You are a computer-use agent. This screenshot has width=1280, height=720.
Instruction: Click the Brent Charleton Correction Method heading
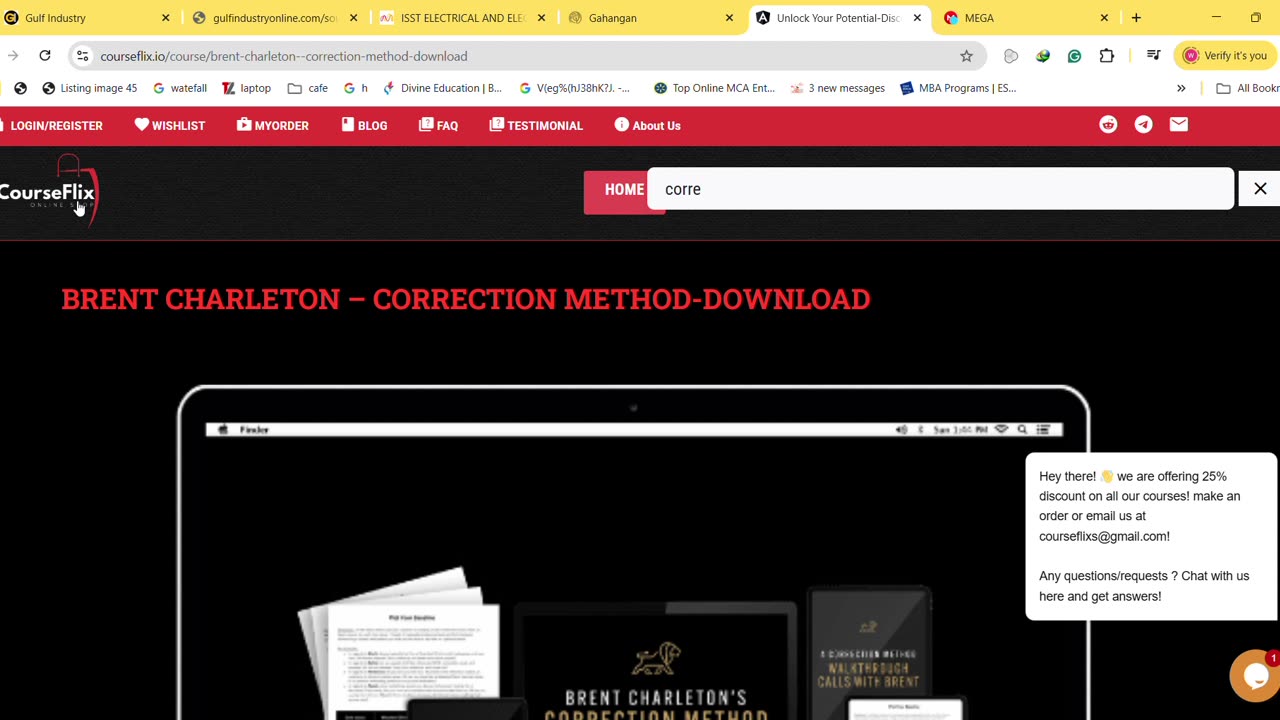(466, 299)
